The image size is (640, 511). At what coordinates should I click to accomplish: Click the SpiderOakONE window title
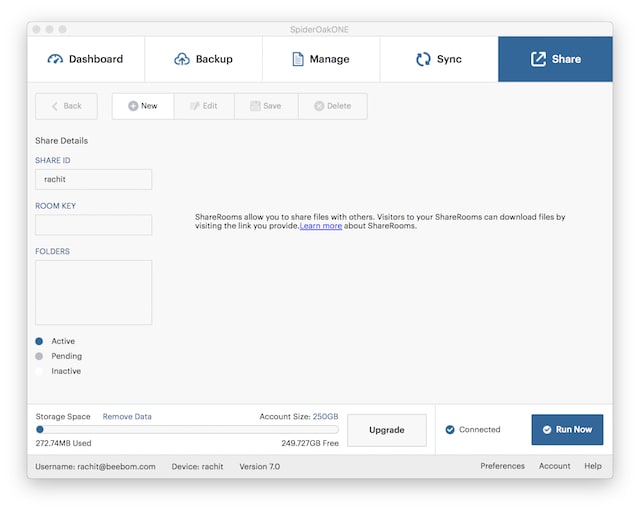tap(320, 29)
